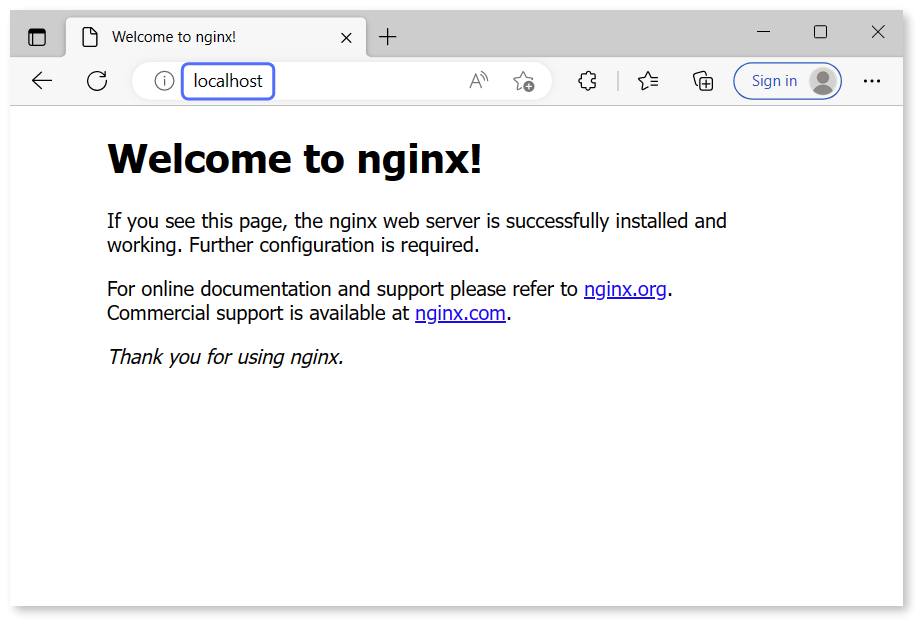Follow the nginx.org documentation link
Viewport: 918px width, 621px height.
(625, 289)
